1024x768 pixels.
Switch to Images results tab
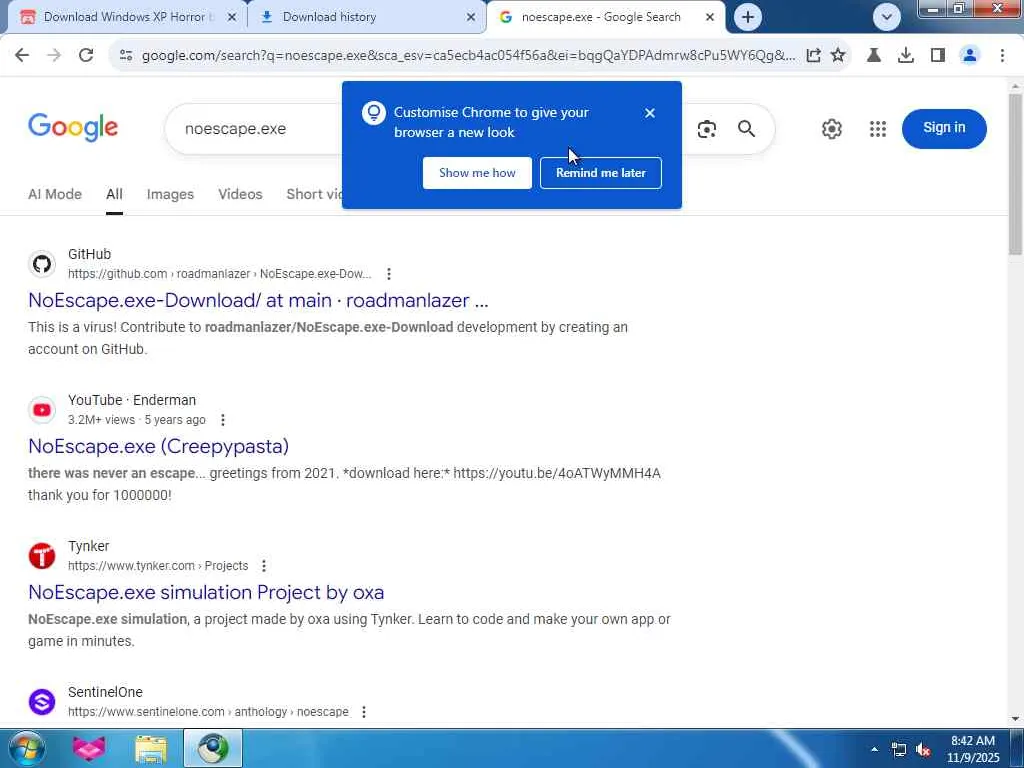point(170,194)
